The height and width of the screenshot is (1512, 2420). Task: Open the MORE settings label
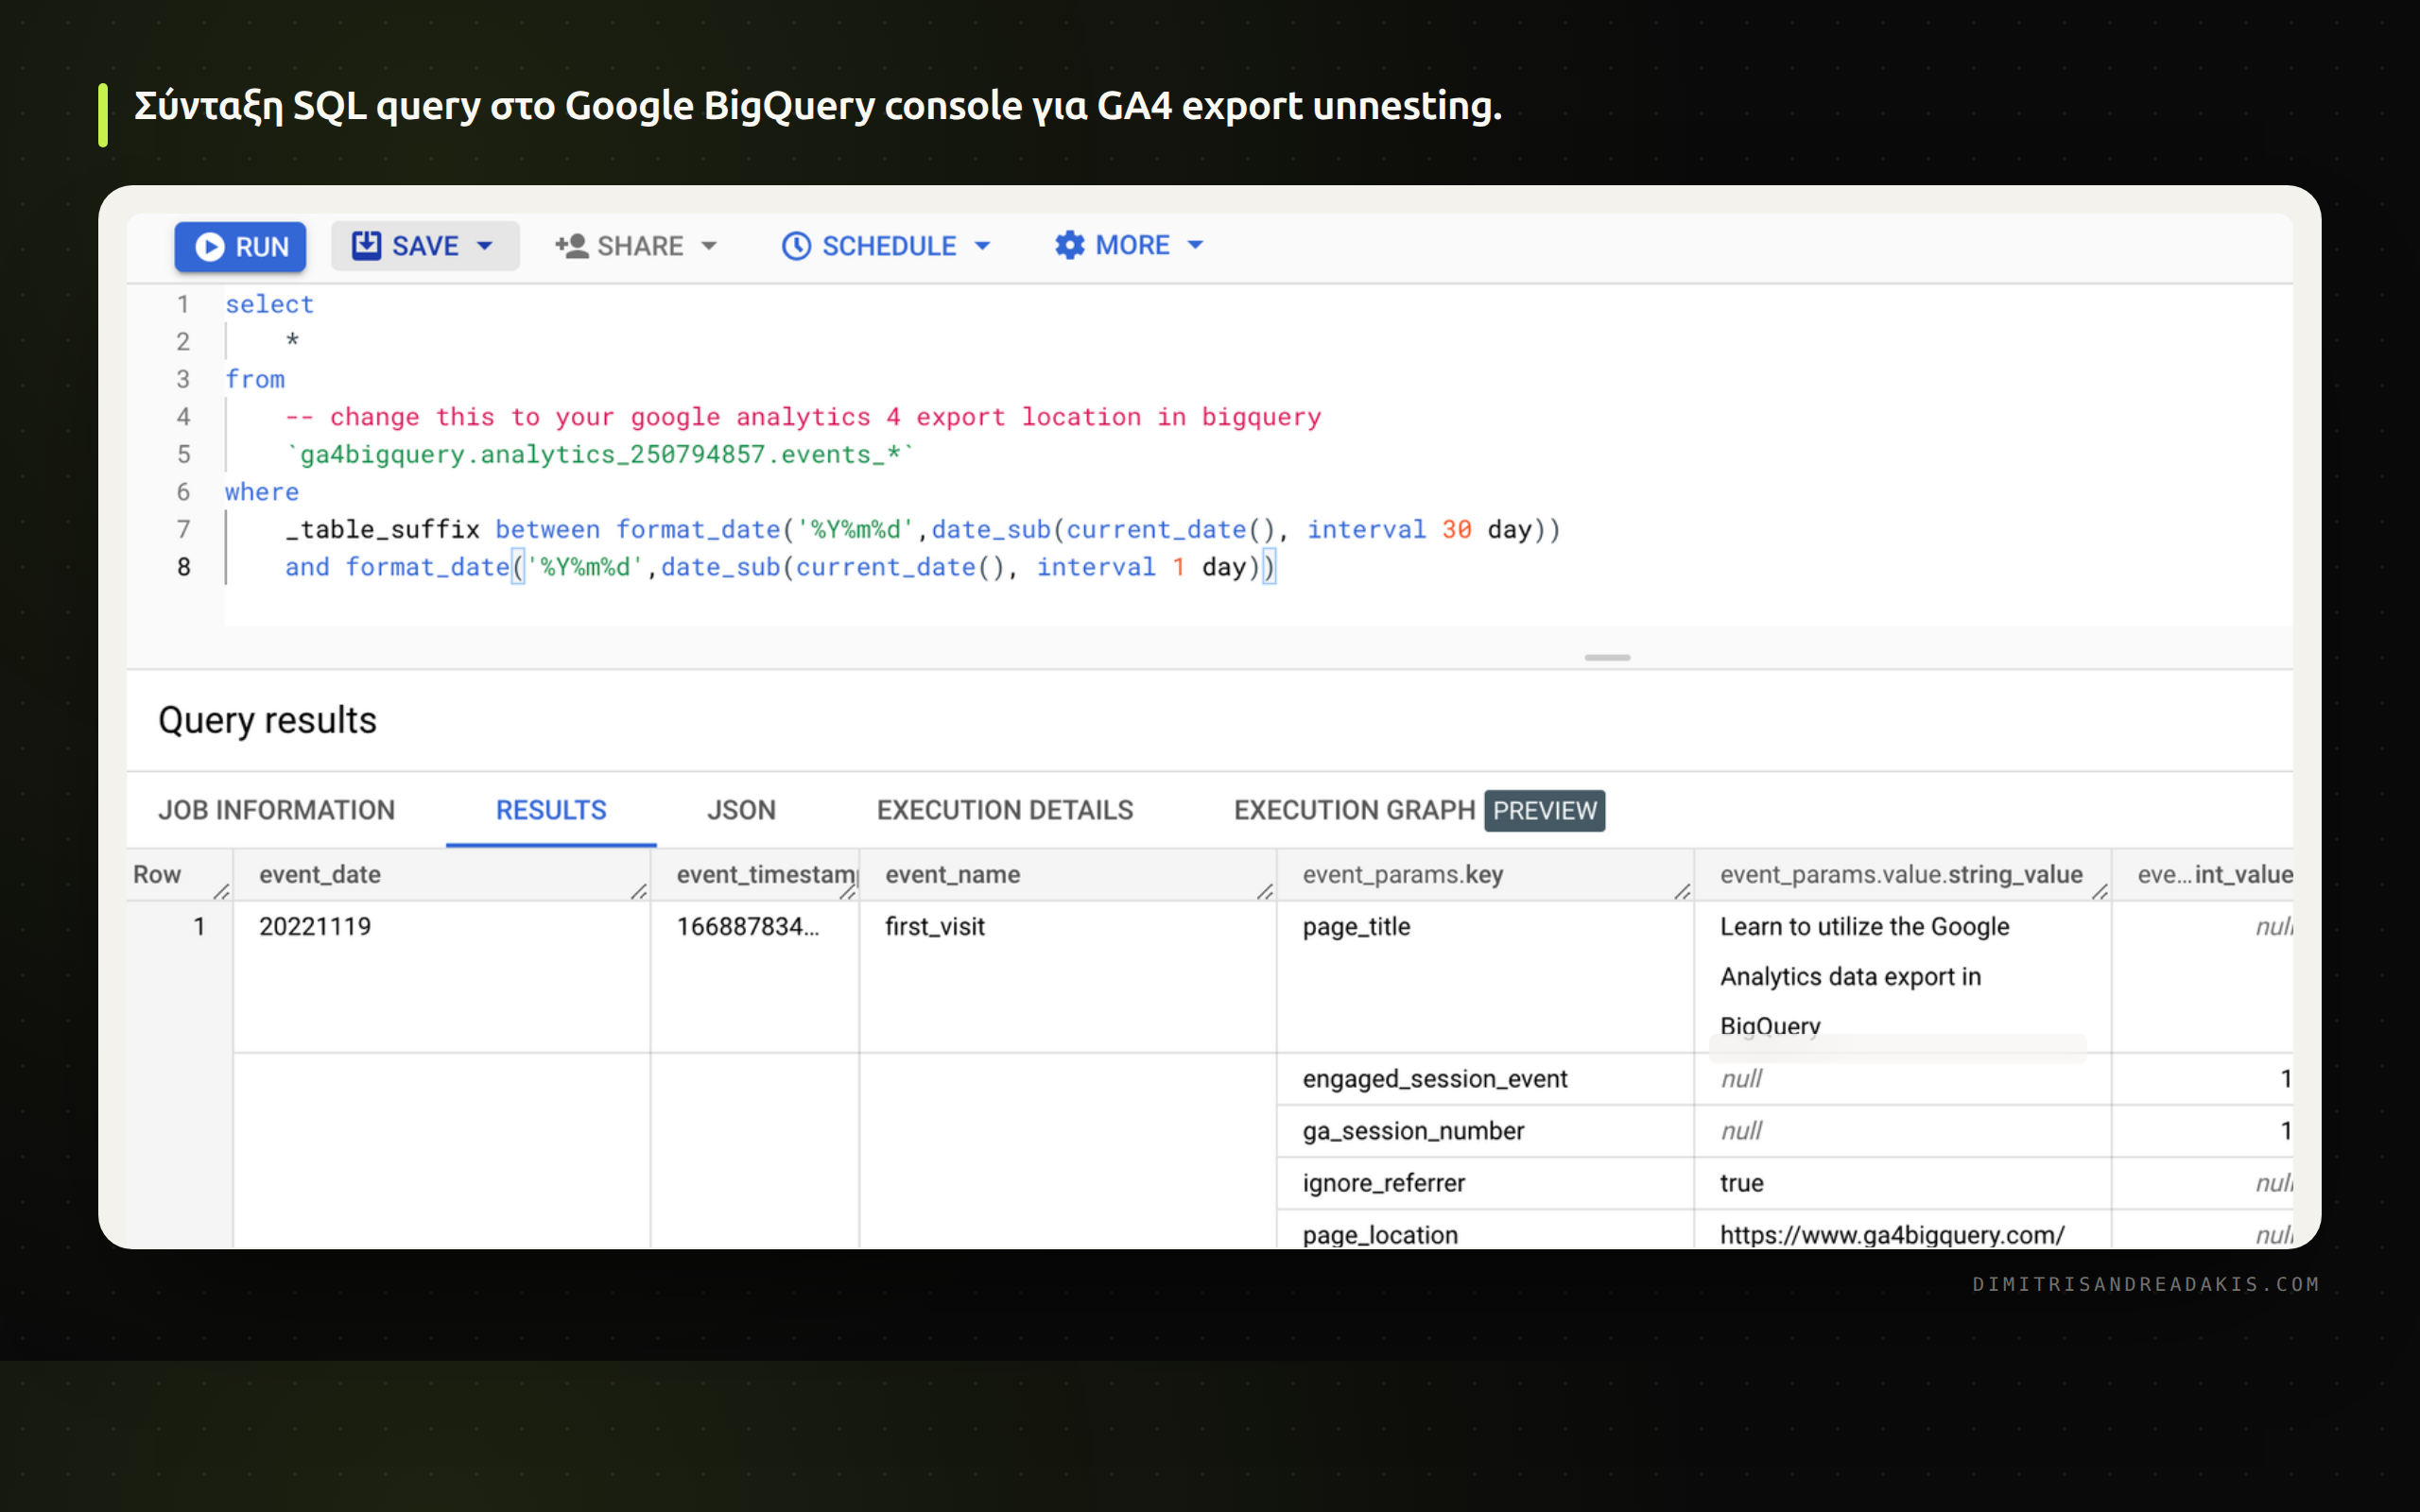1132,245
